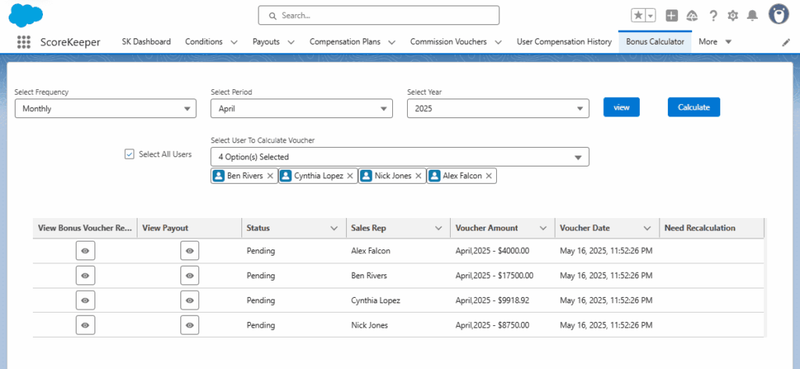Switch to User Compensation History tab
This screenshot has width=800, height=369.
click(564, 42)
